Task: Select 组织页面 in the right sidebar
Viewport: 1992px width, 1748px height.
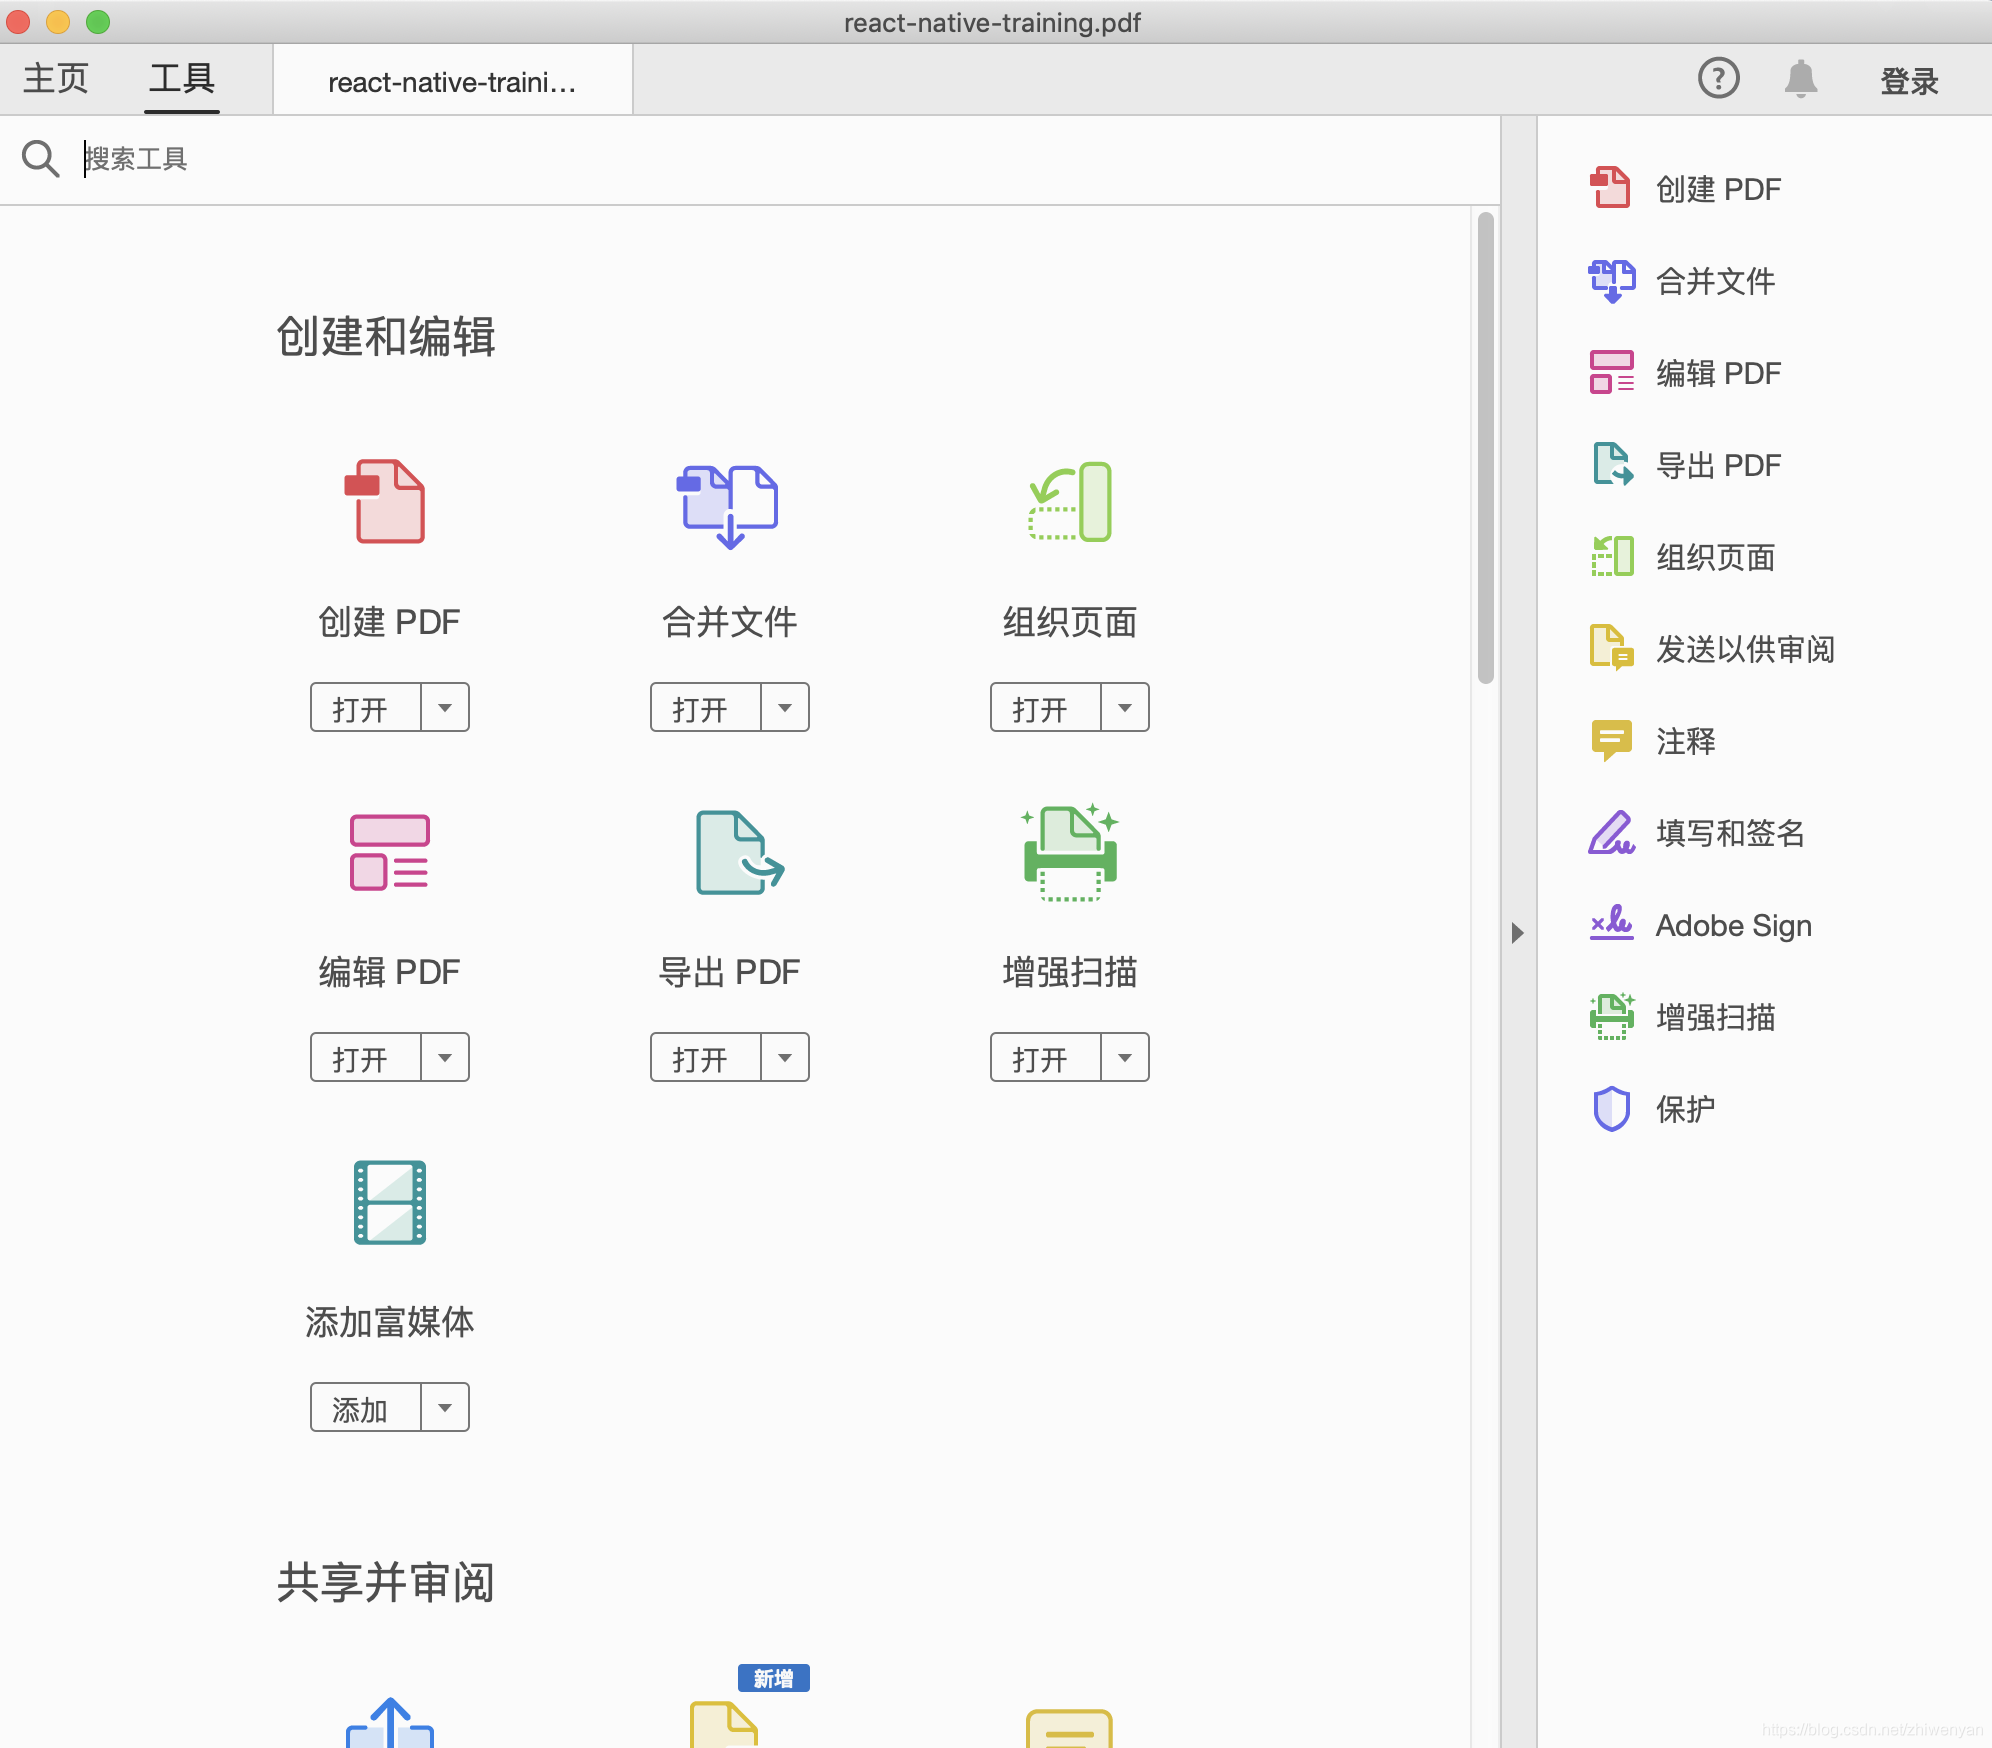Action: click(x=1683, y=557)
